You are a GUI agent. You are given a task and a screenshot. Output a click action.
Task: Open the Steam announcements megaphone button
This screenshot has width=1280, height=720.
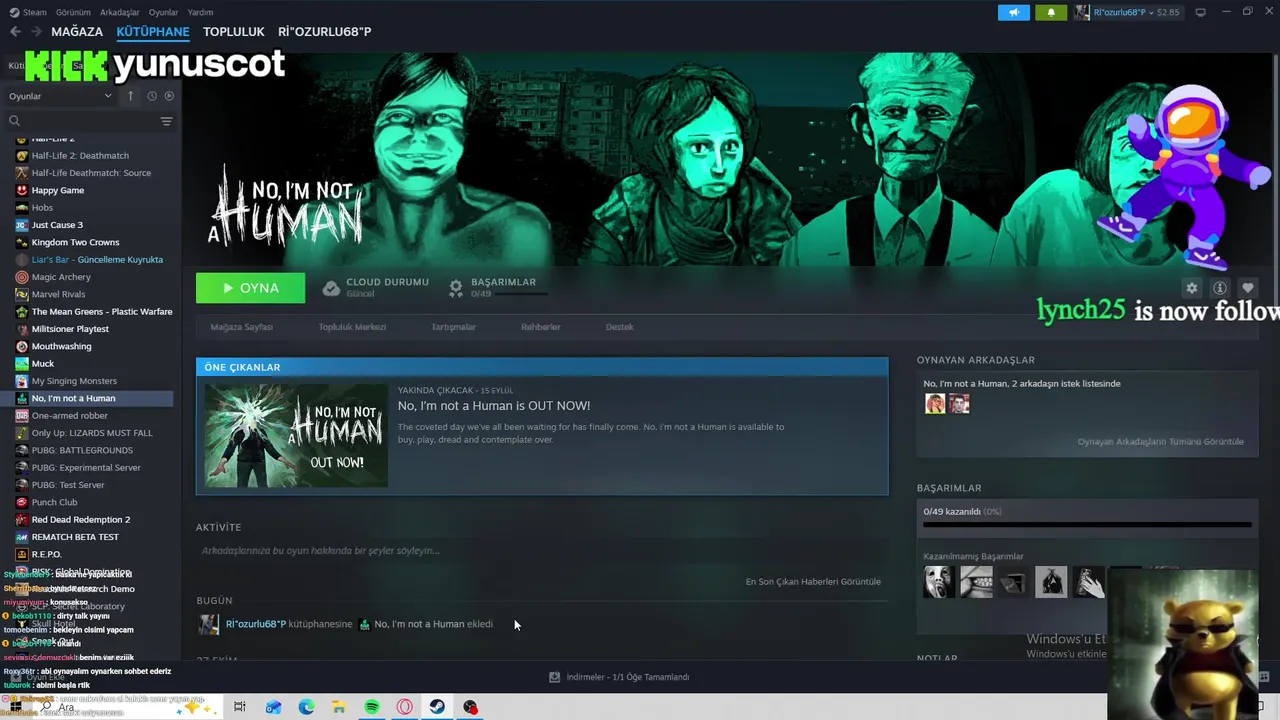[x=1013, y=12]
